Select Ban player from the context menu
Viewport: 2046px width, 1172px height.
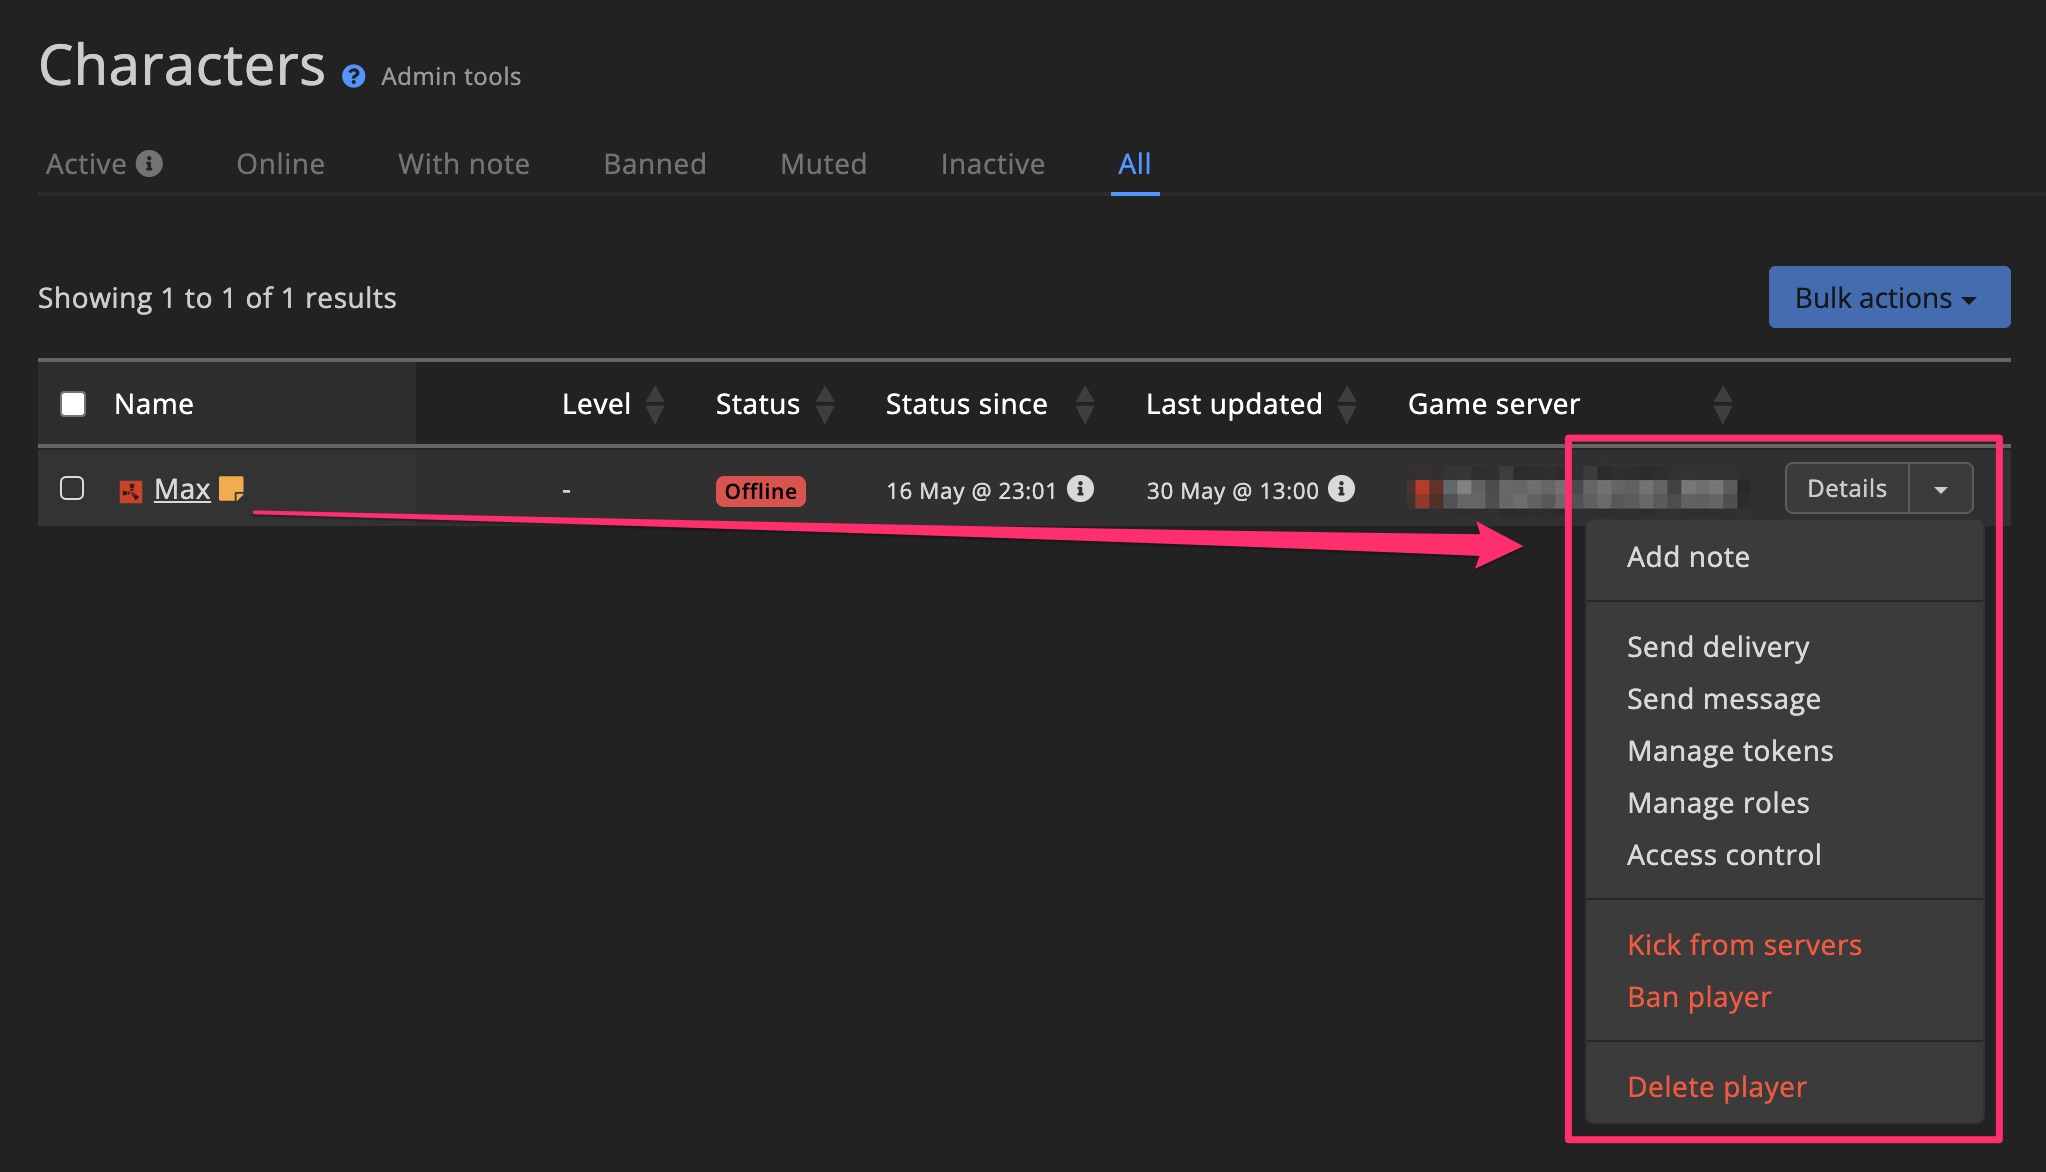(x=1698, y=996)
